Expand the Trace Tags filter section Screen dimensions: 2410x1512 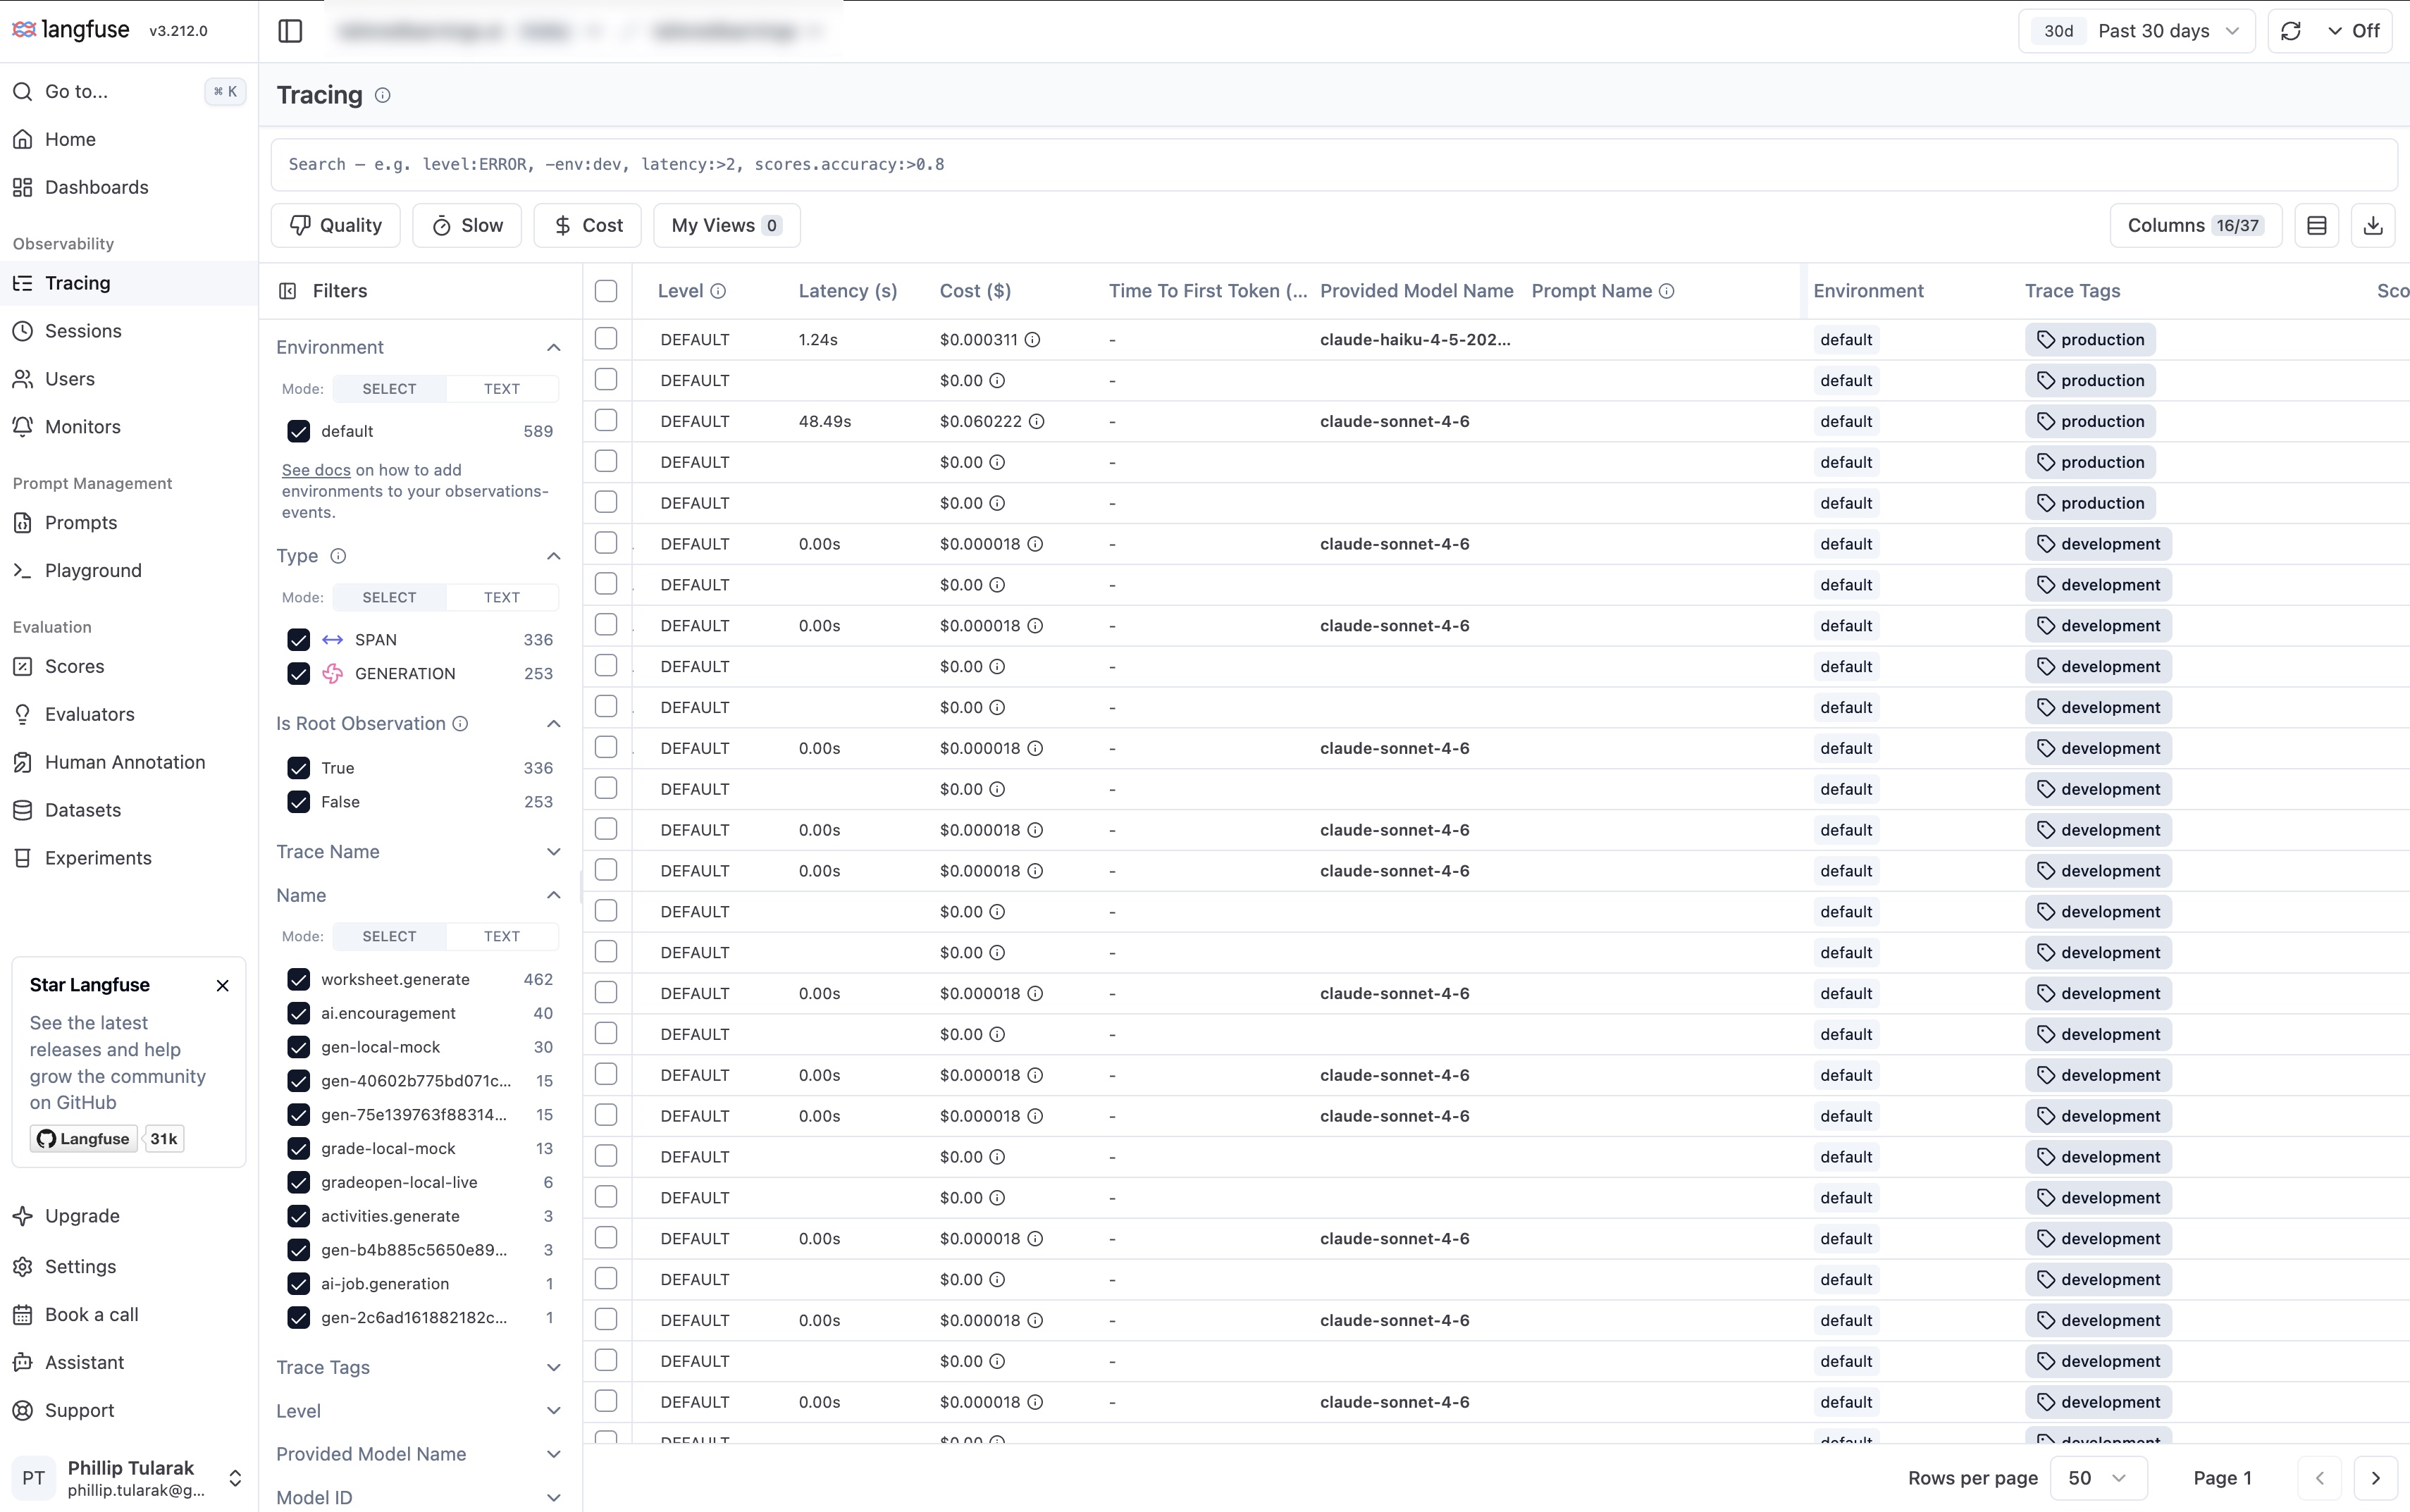click(553, 1368)
